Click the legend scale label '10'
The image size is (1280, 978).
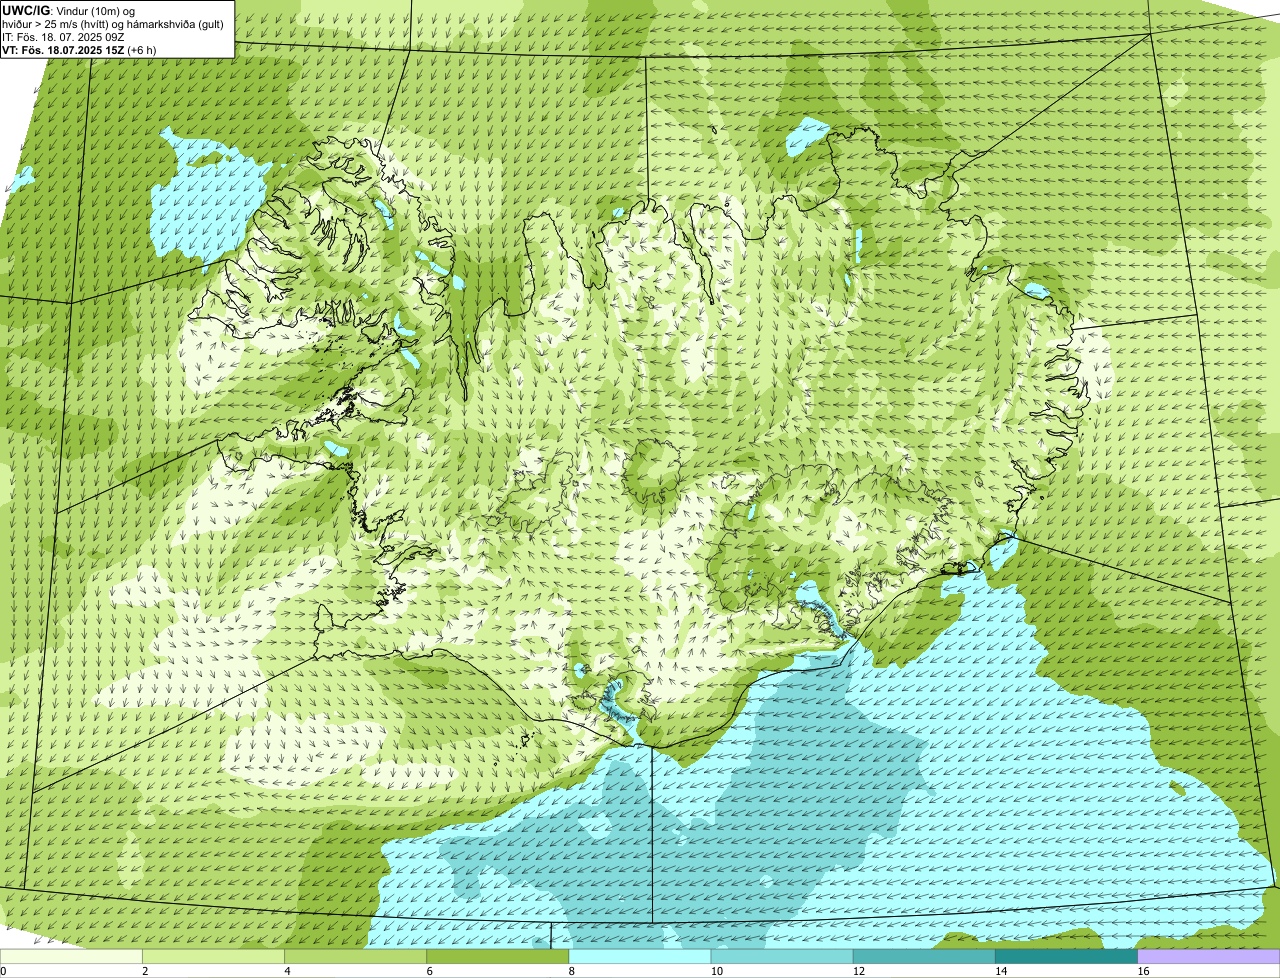point(716,971)
